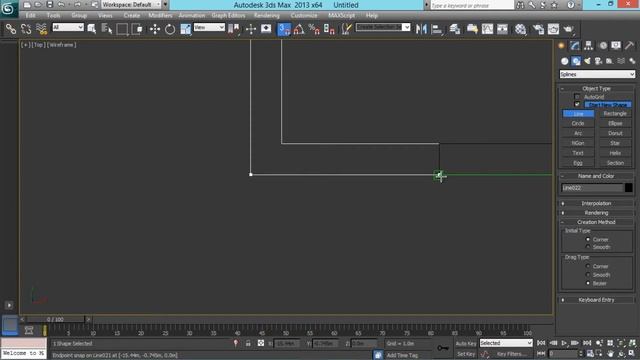Click the Line022 object name field

tap(592, 188)
